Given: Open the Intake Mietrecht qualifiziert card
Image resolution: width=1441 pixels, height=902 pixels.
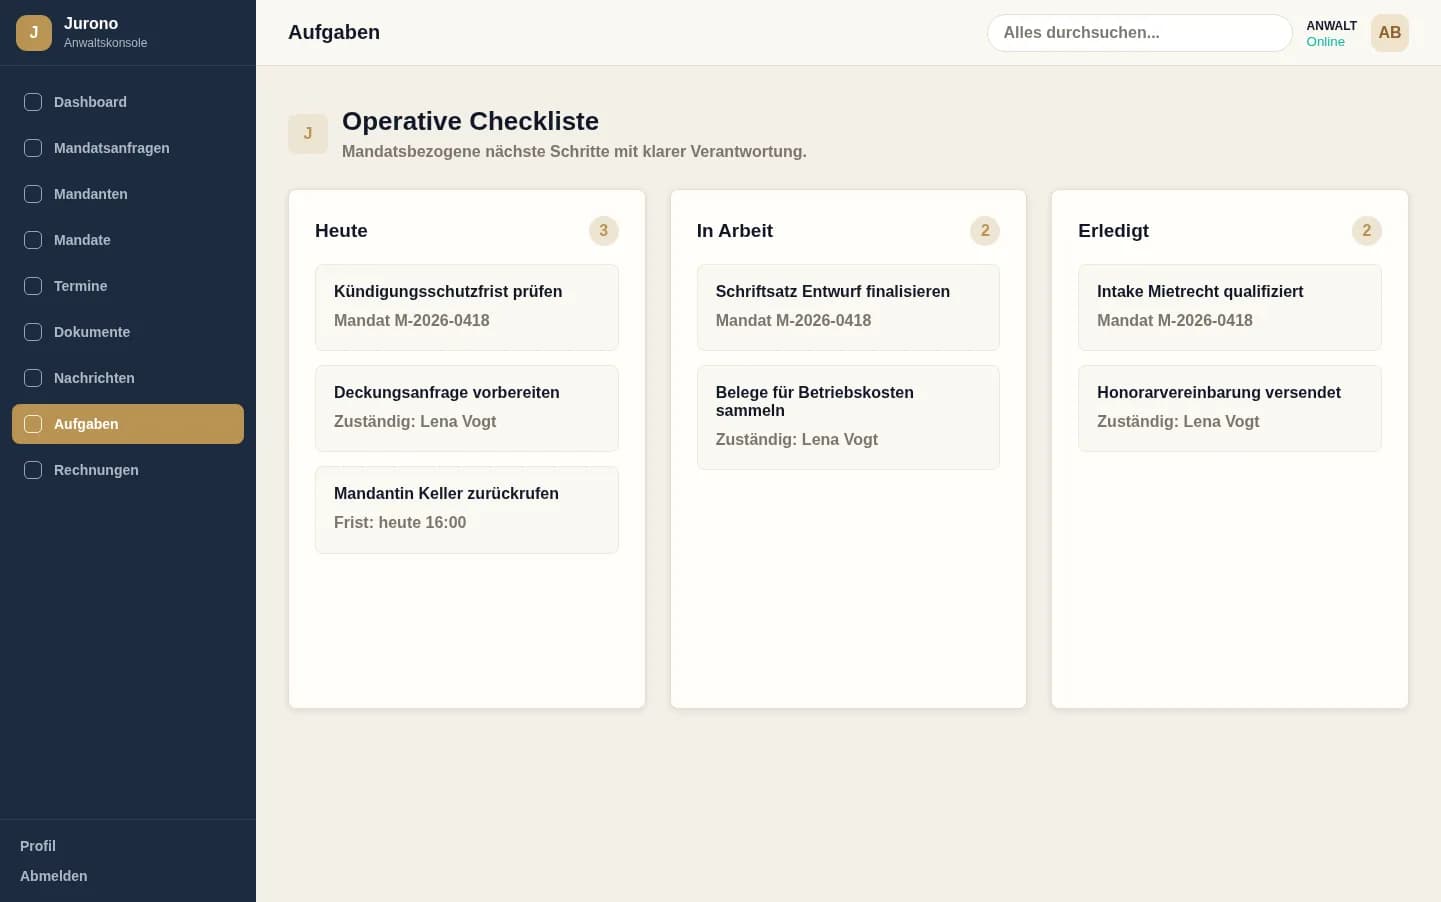Looking at the screenshot, I should pyautogui.click(x=1230, y=307).
